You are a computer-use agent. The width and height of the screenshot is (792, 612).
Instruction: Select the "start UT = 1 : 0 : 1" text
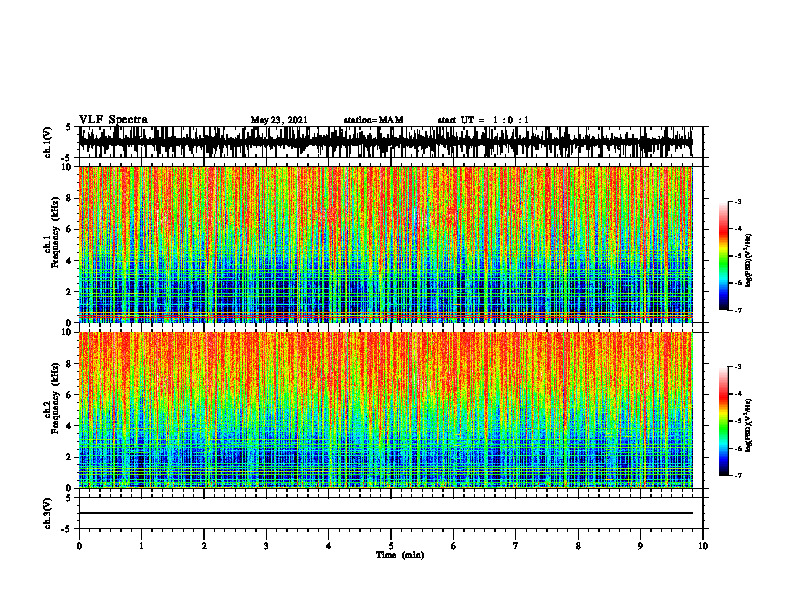pos(483,120)
